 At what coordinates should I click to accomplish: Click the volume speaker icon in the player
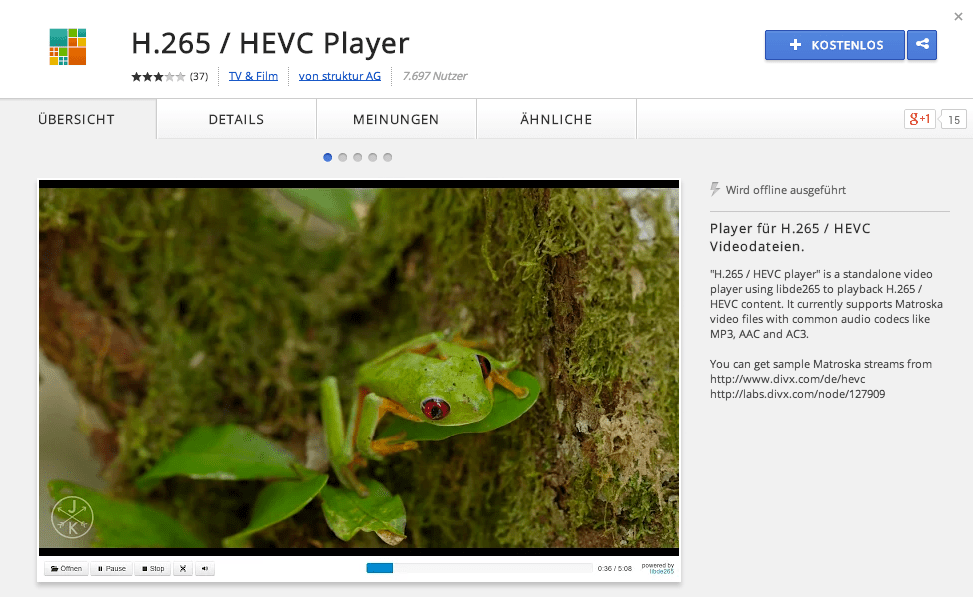(x=205, y=568)
